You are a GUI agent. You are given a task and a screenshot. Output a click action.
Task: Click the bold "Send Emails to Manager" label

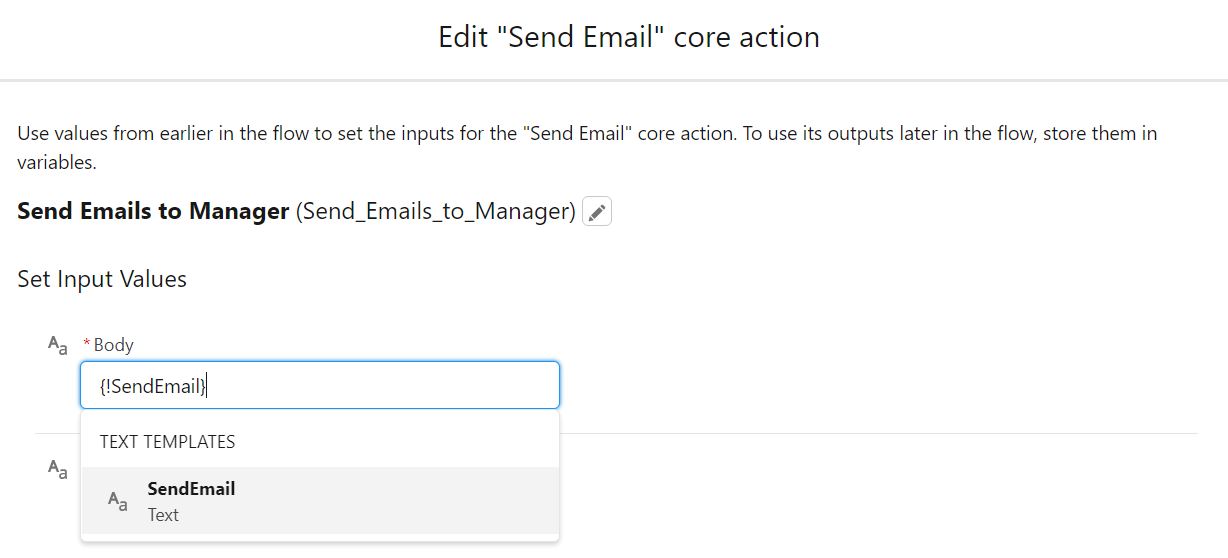tap(153, 212)
